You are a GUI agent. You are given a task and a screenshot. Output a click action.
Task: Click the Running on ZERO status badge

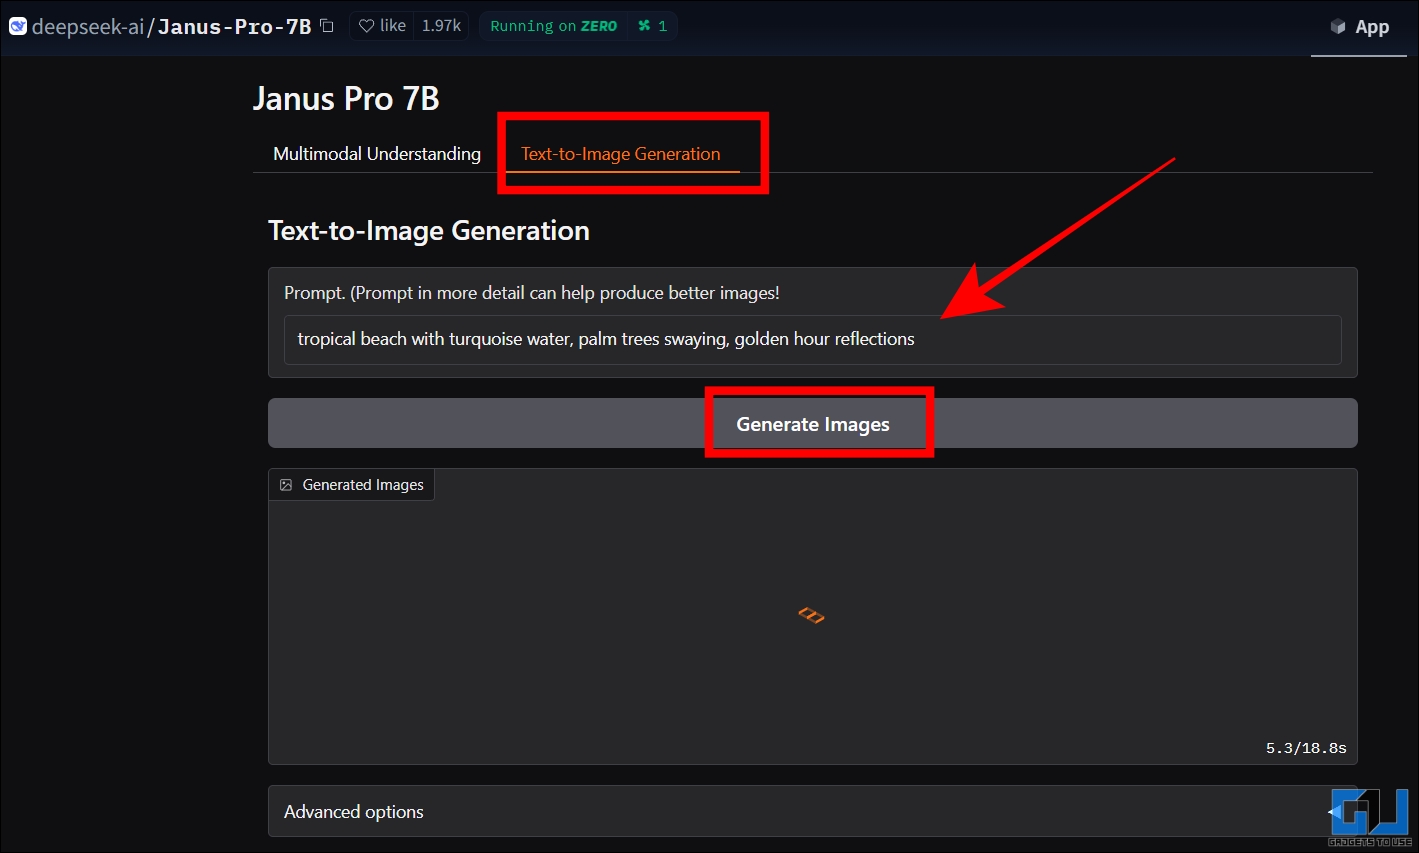click(x=553, y=26)
